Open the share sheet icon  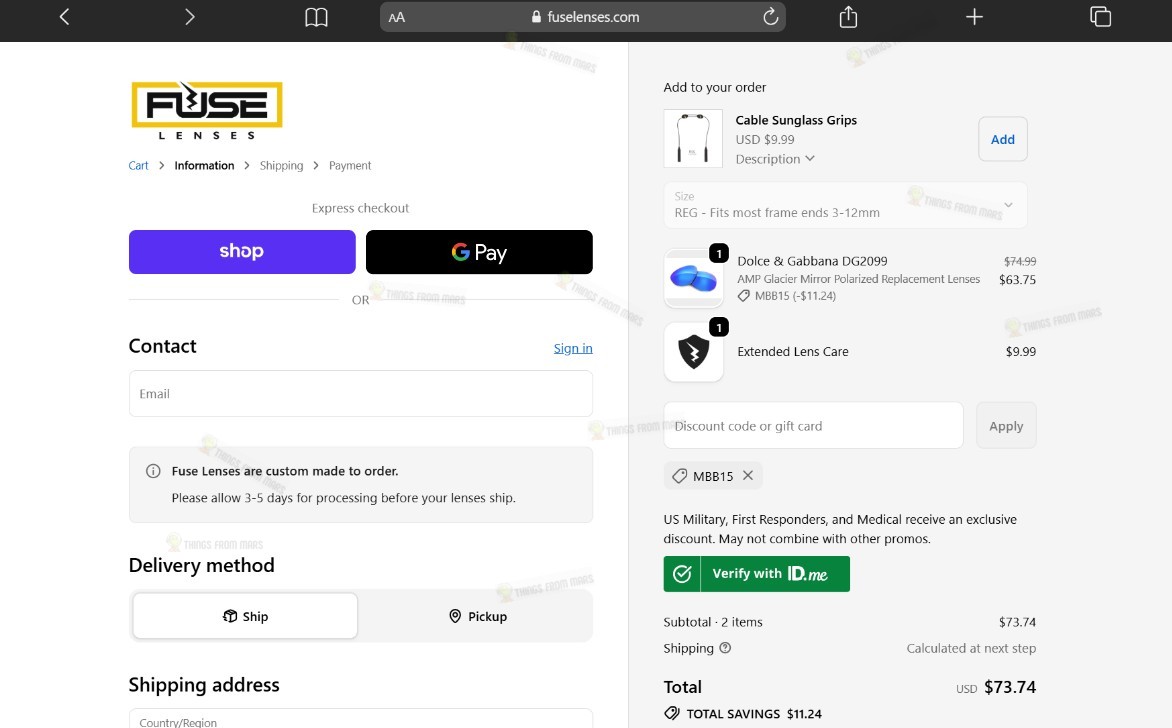(848, 16)
